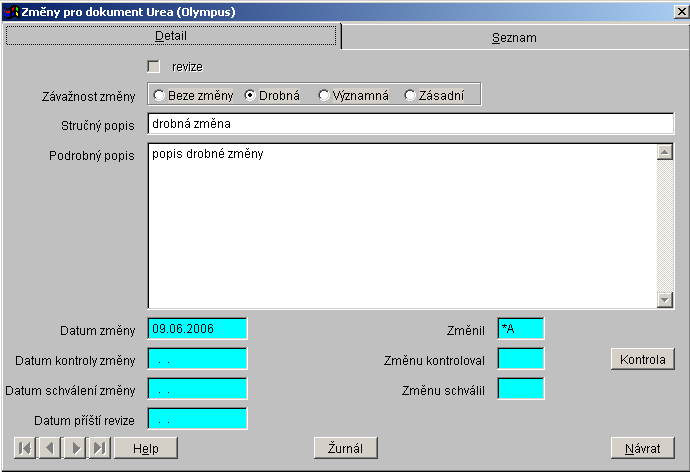Pick the Drobná radio option
This screenshot has width=690, height=472.
point(250,96)
